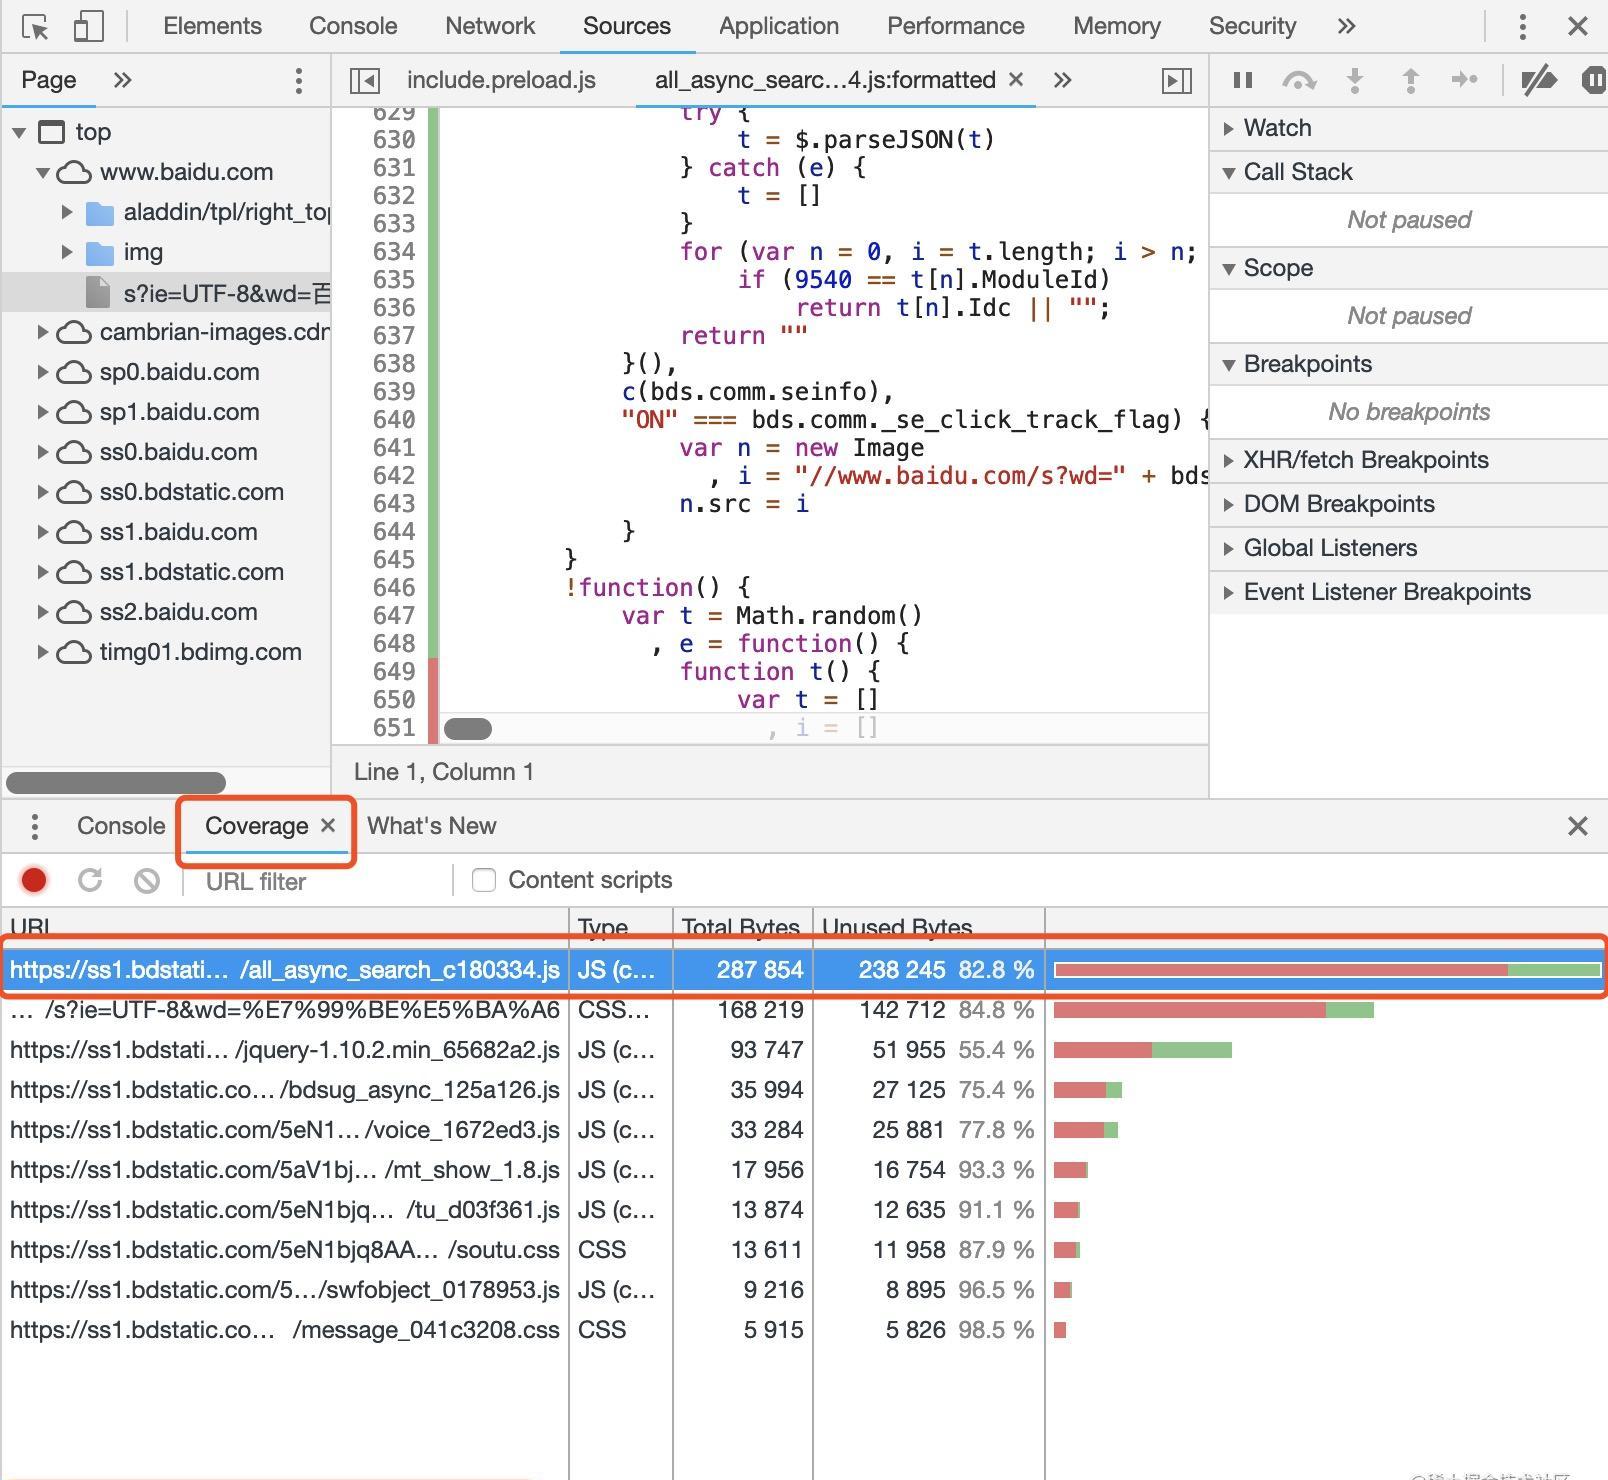Viewport: 1608px width, 1480px height.
Task: Open drawer three-dot menu
Action: (35, 826)
